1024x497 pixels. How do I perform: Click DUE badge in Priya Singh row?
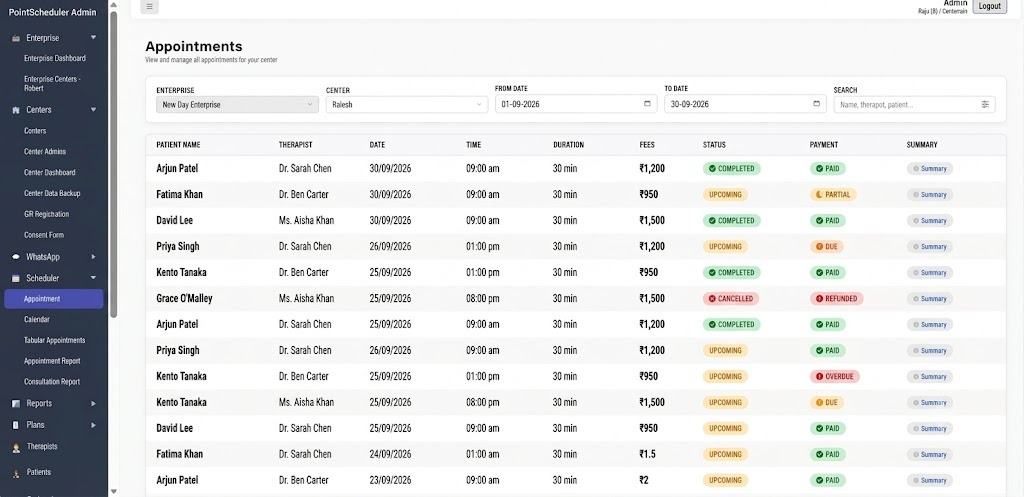(x=827, y=247)
